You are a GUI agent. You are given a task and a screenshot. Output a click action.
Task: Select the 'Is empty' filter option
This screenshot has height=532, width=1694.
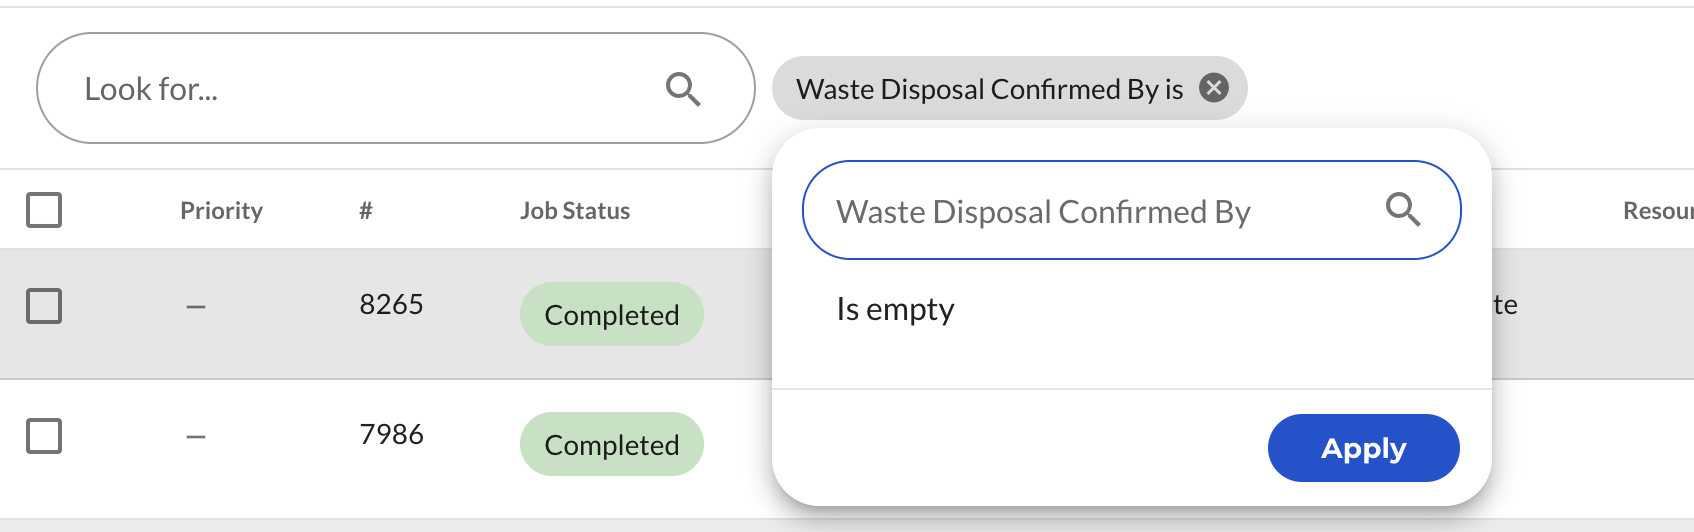(895, 310)
